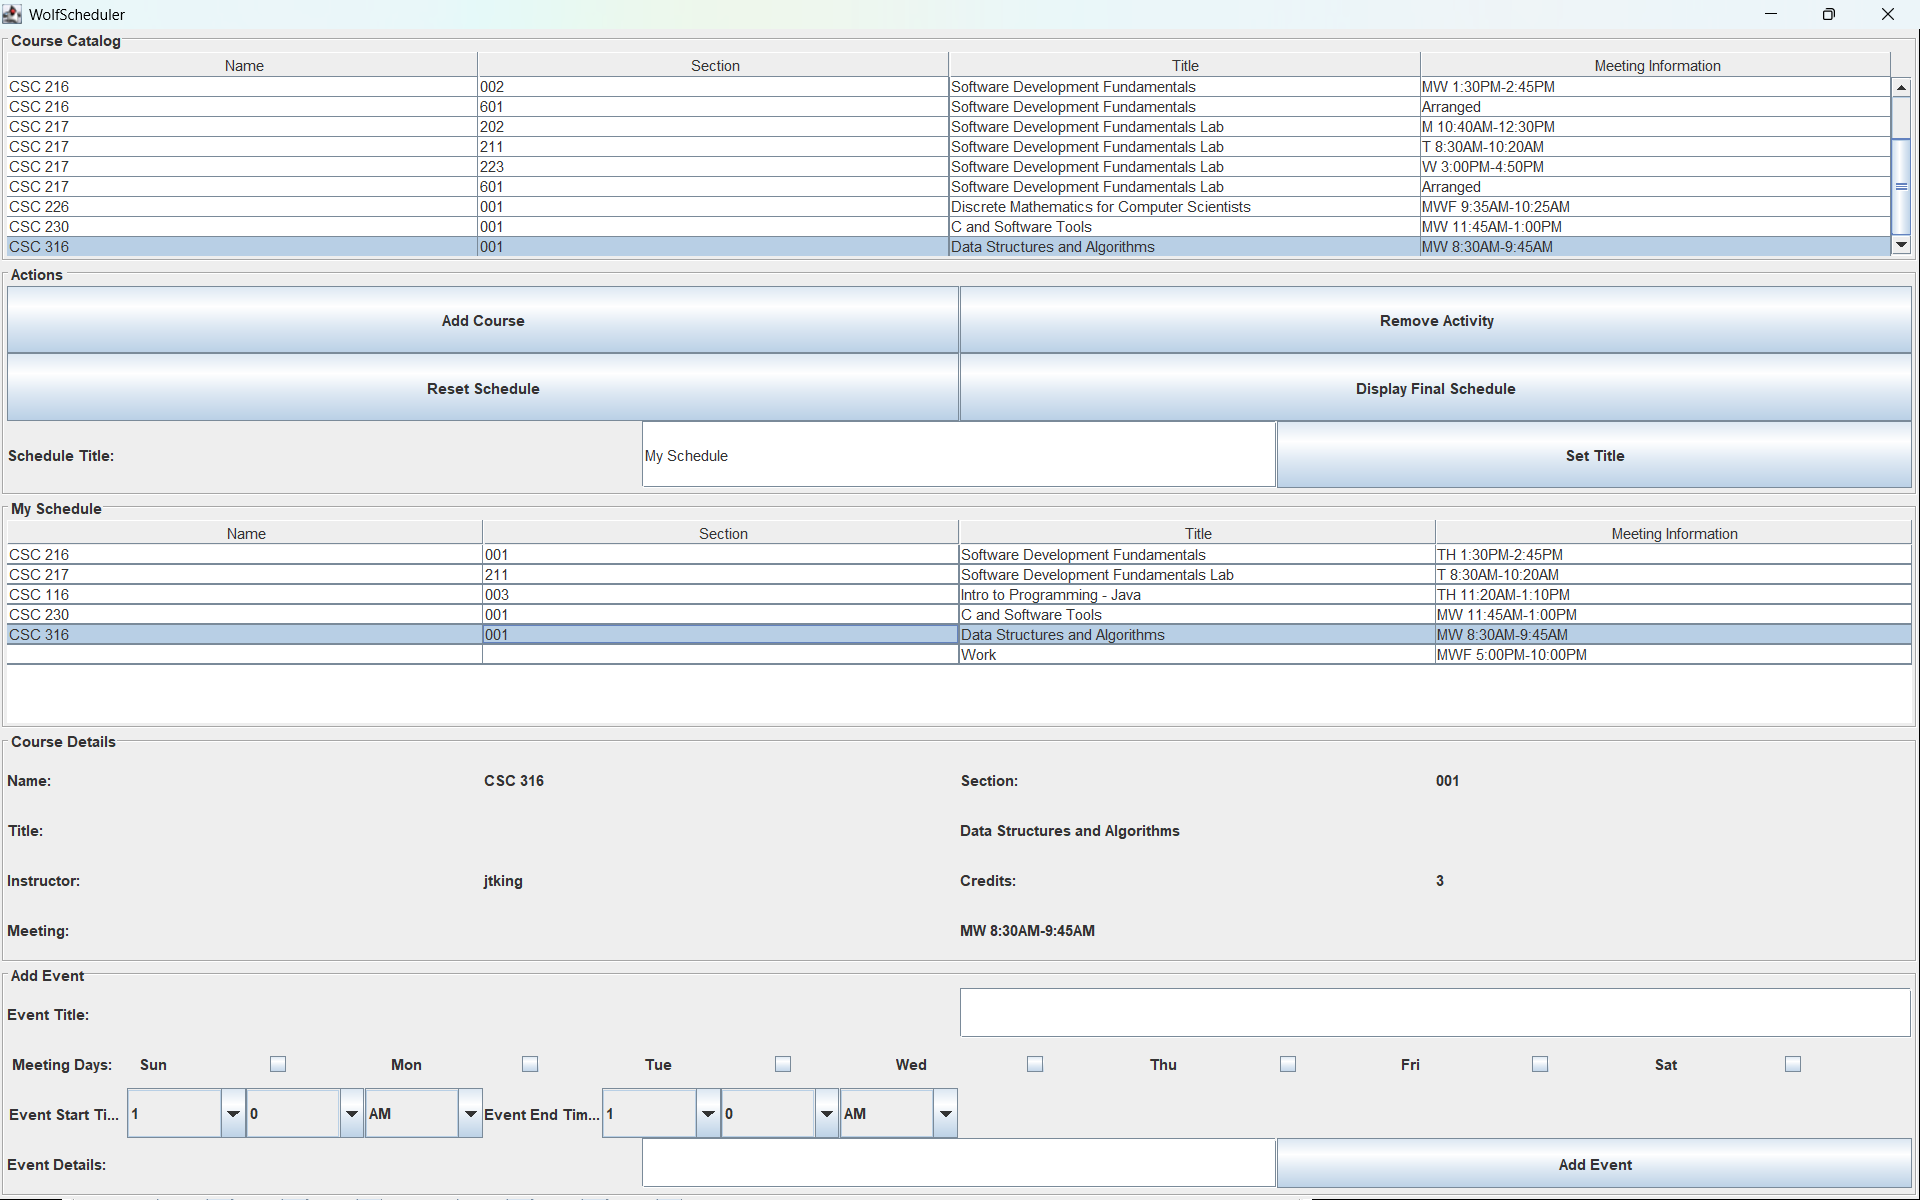Toggle the Mon meeting day checkbox
The height and width of the screenshot is (1200, 1920).
[530, 1064]
